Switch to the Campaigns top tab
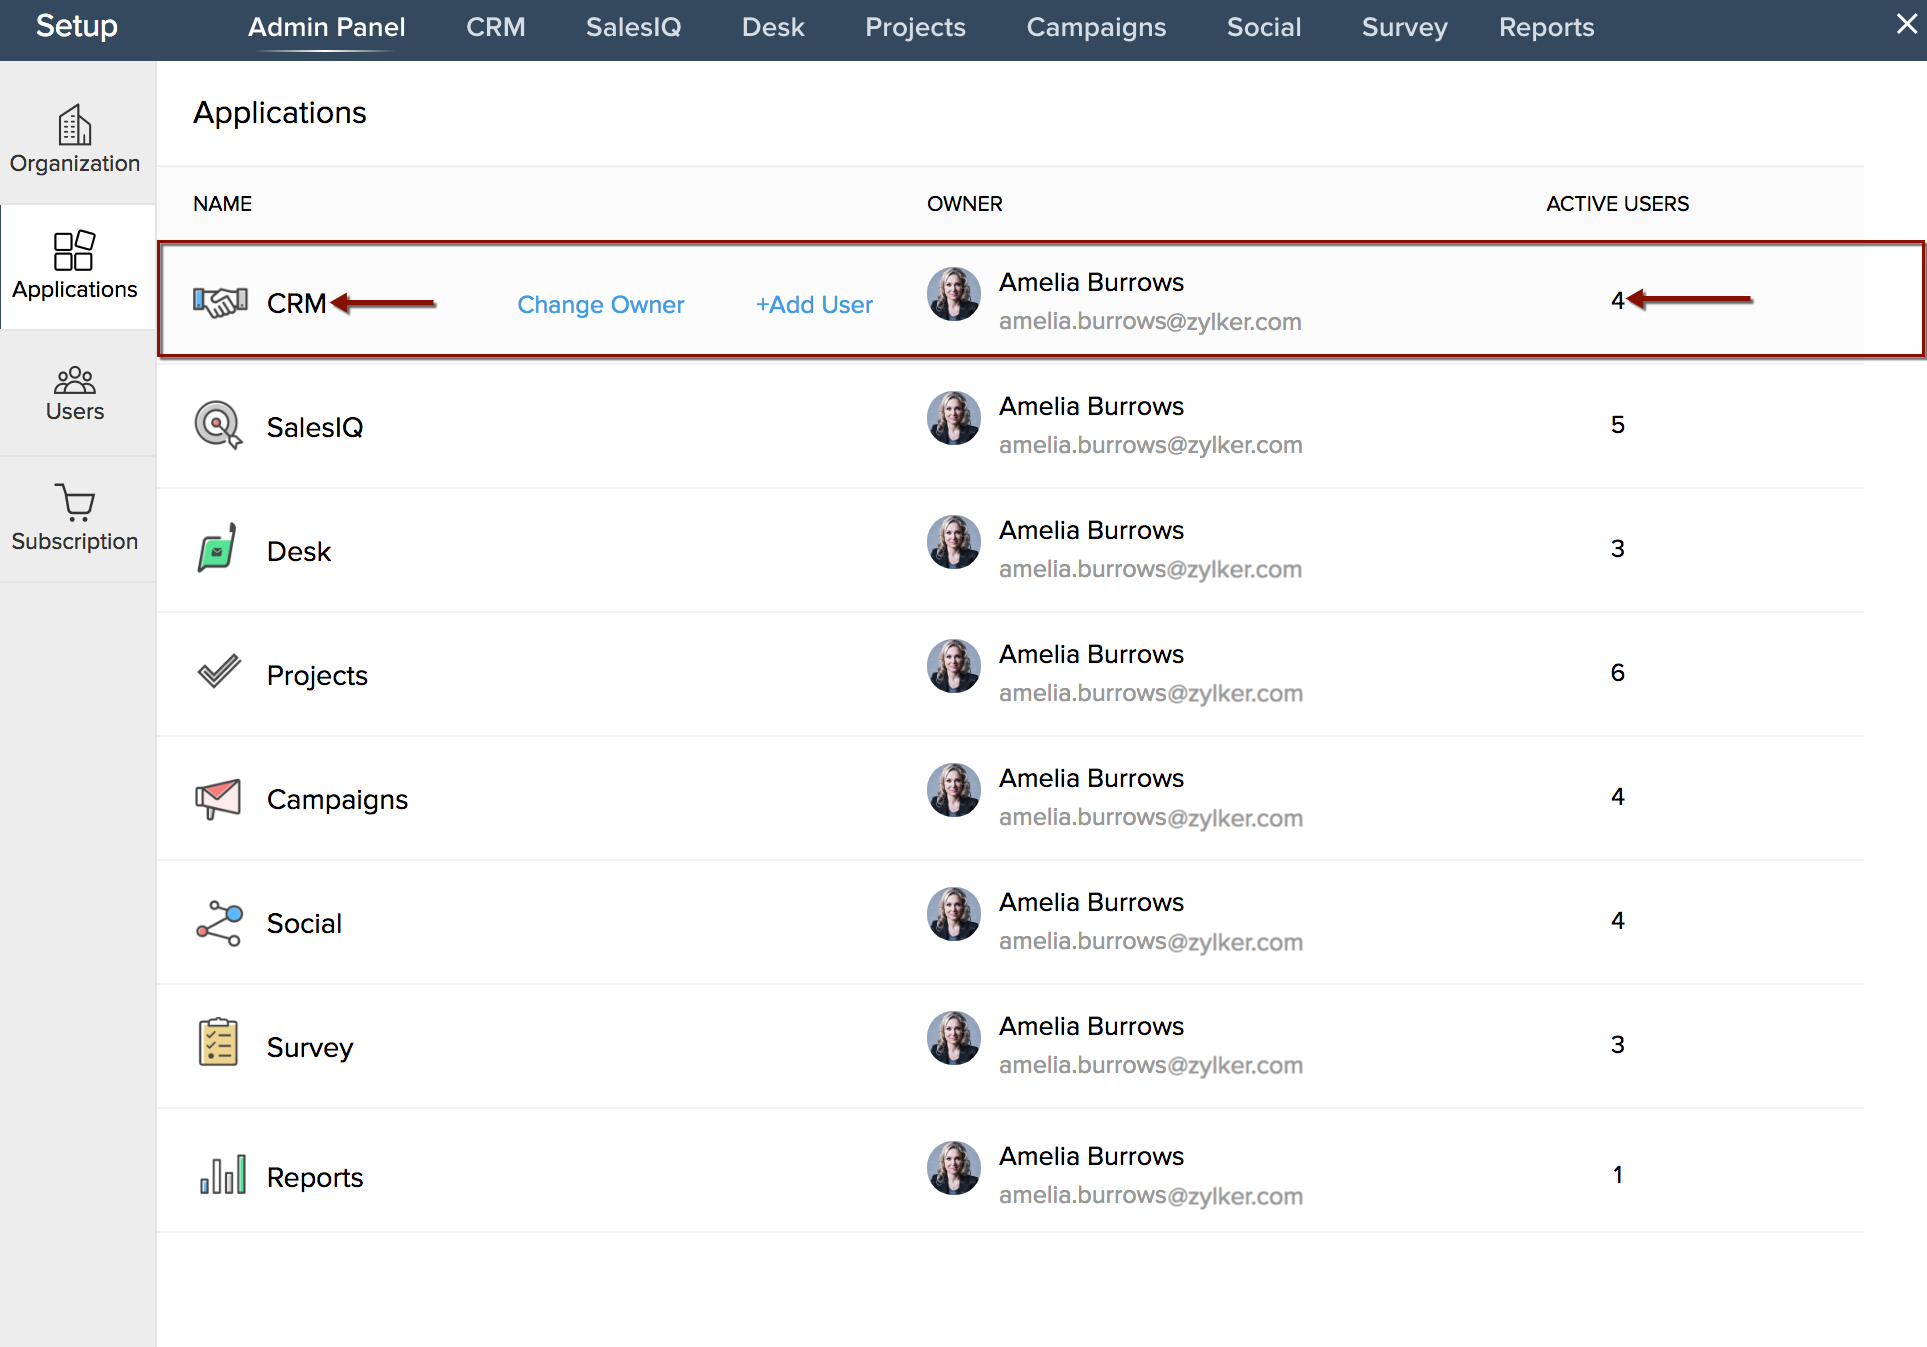 pos(1096,27)
